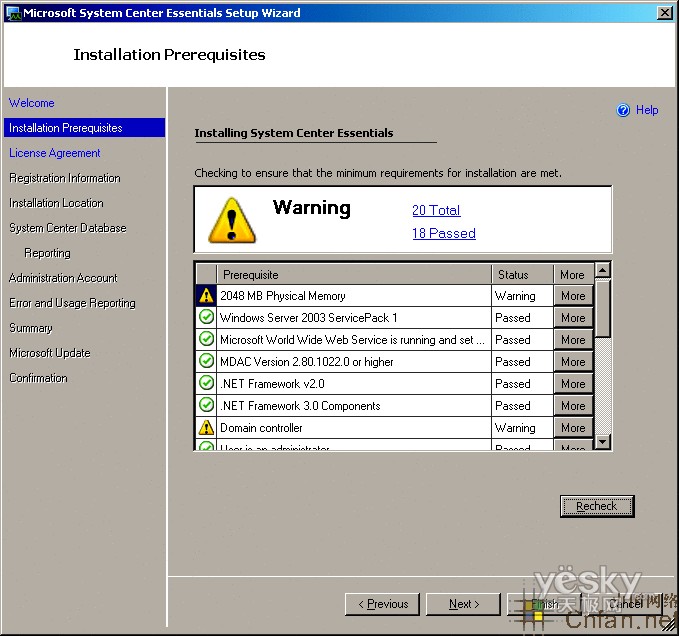The width and height of the screenshot is (679, 636).
Task: Click the setup wizard title bar icon
Action: (14, 13)
